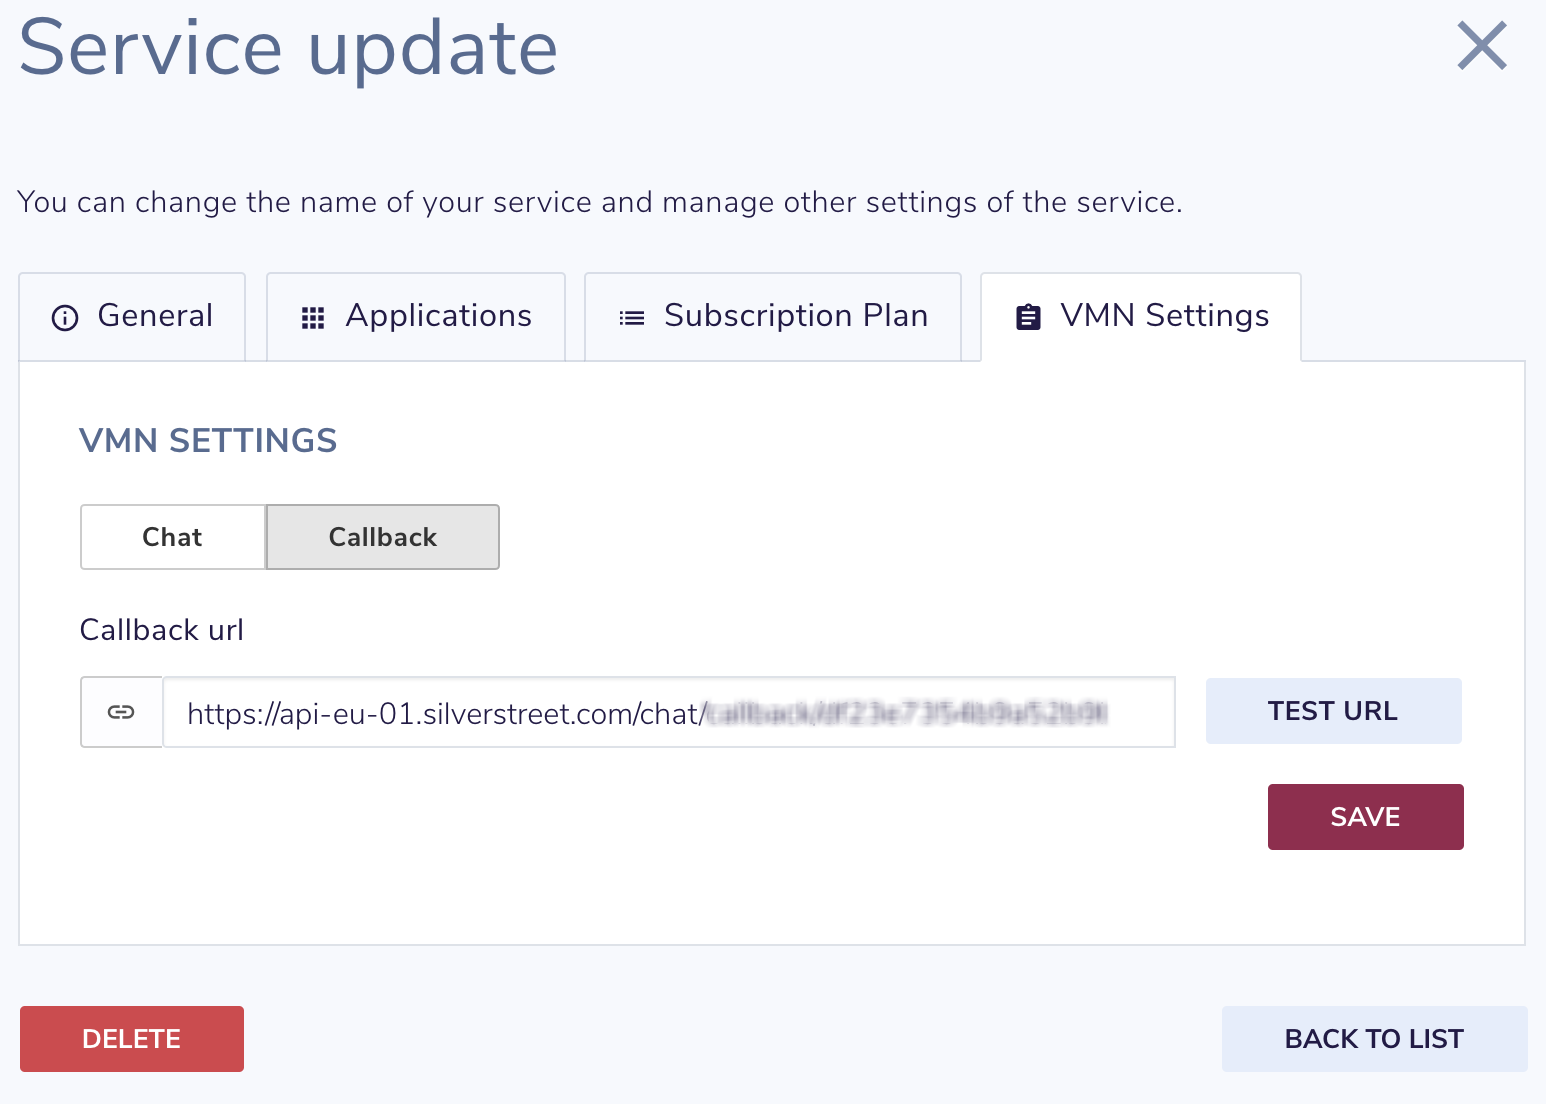Click the TEST URL button

coord(1333,711)
